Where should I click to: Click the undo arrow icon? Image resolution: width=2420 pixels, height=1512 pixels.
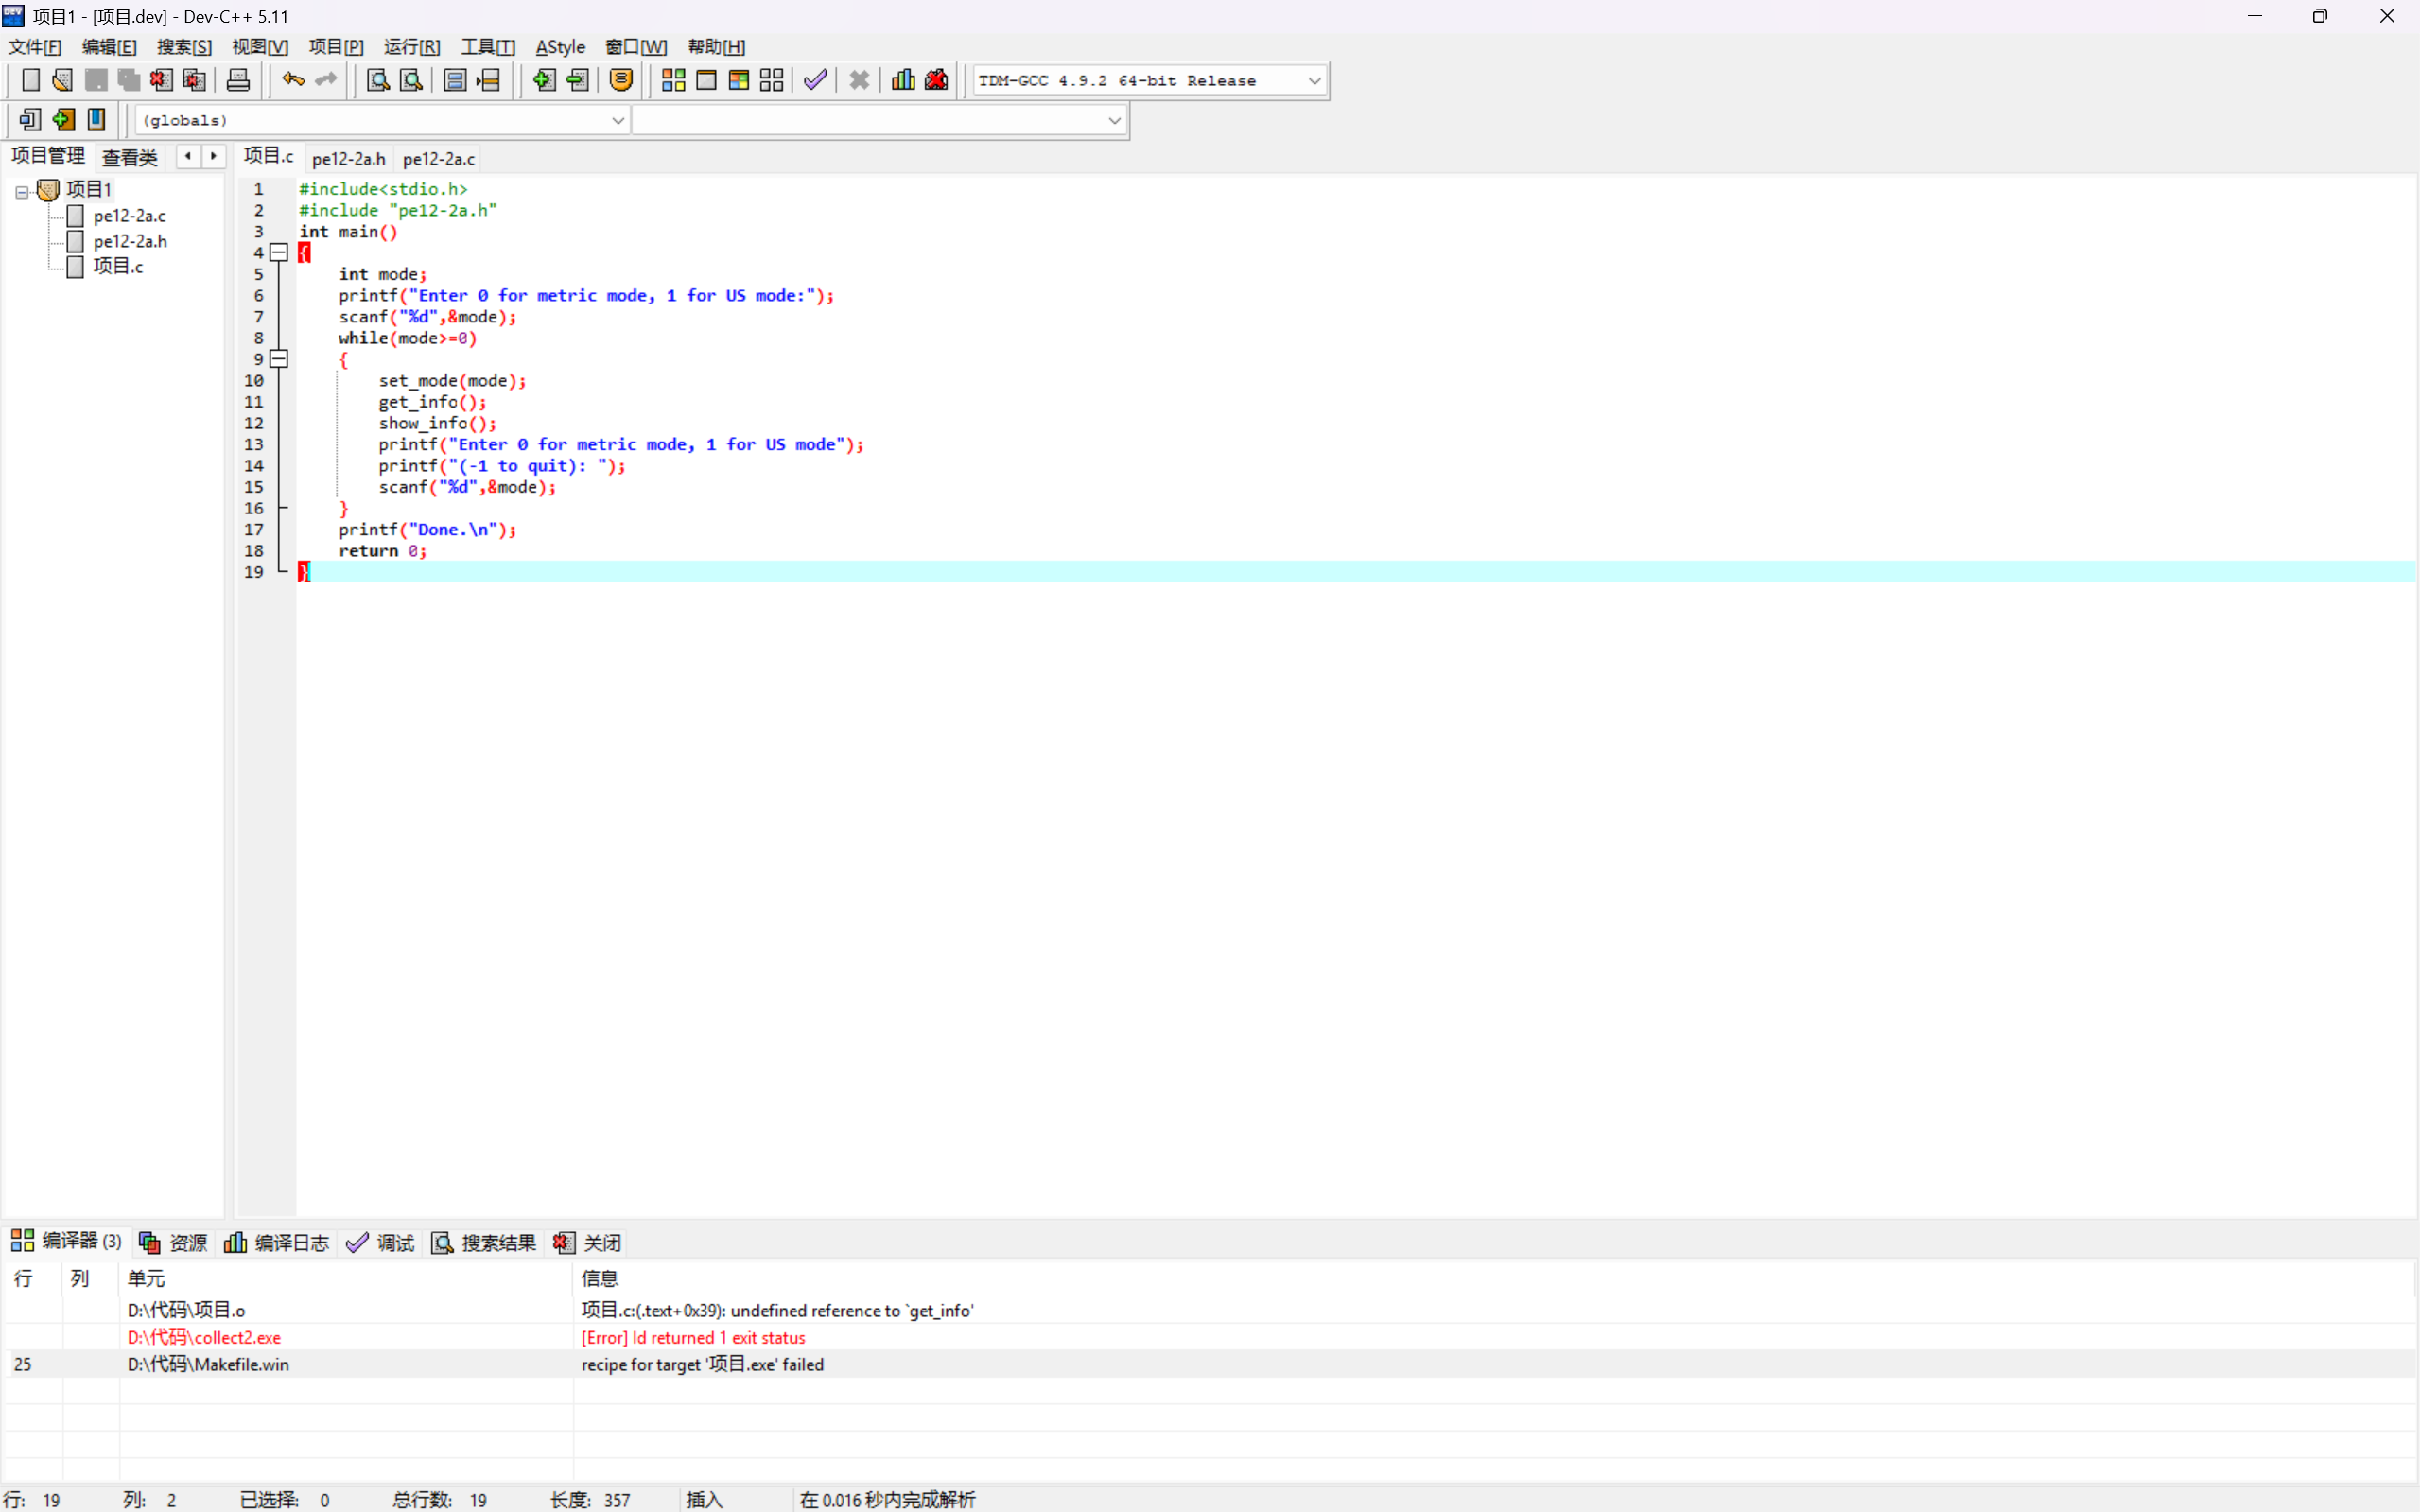[293, 80]
